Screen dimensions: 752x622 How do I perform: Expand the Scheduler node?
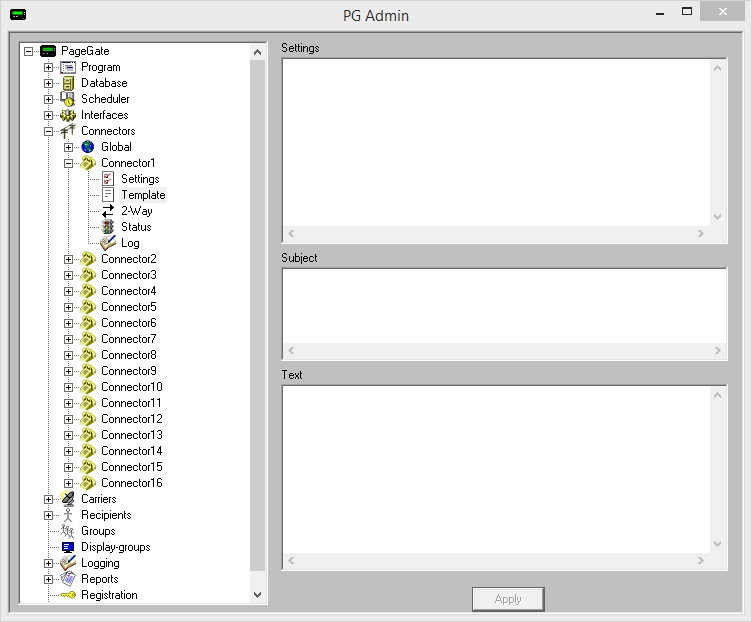point(48,99)
